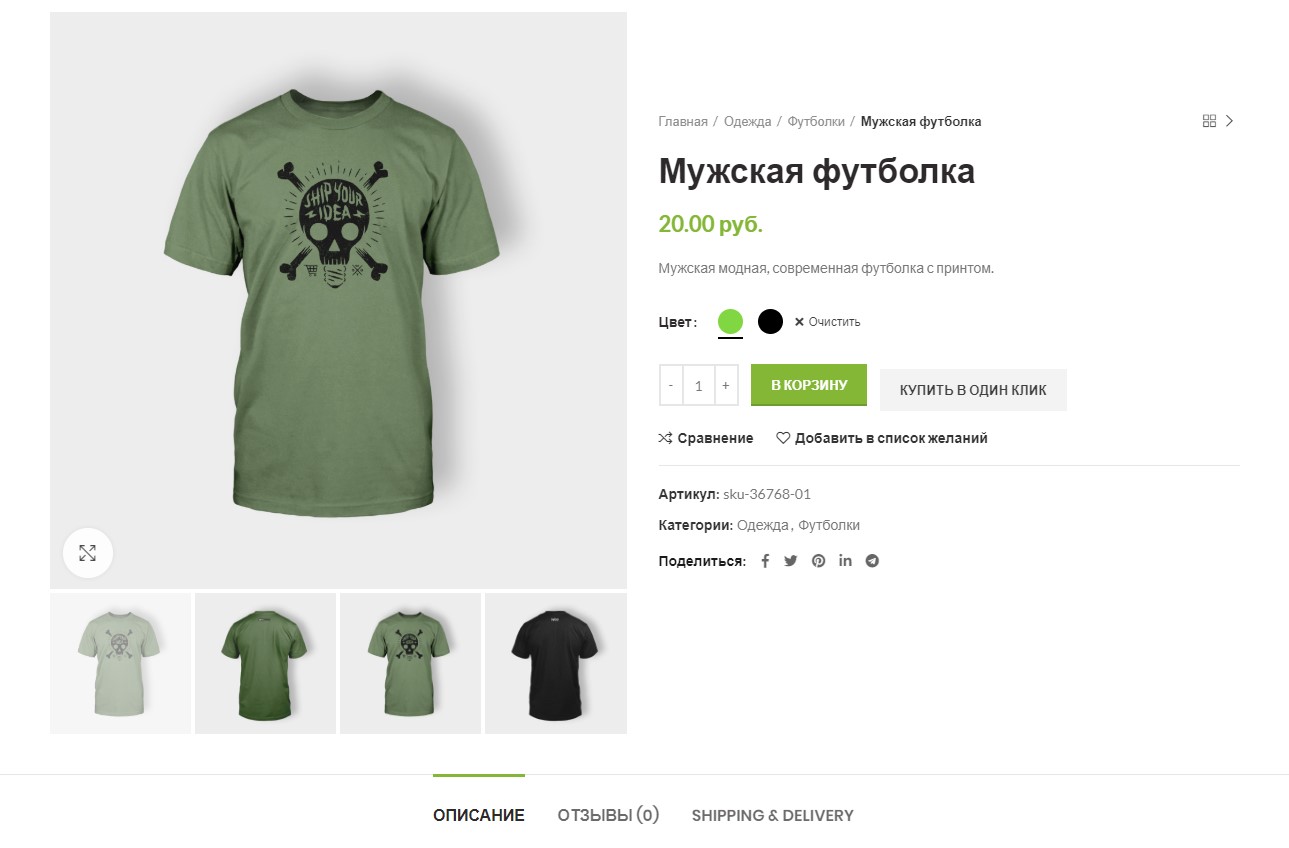The image size is (1289, 848).
Task: Share product via Telegram
Action: 872,561
